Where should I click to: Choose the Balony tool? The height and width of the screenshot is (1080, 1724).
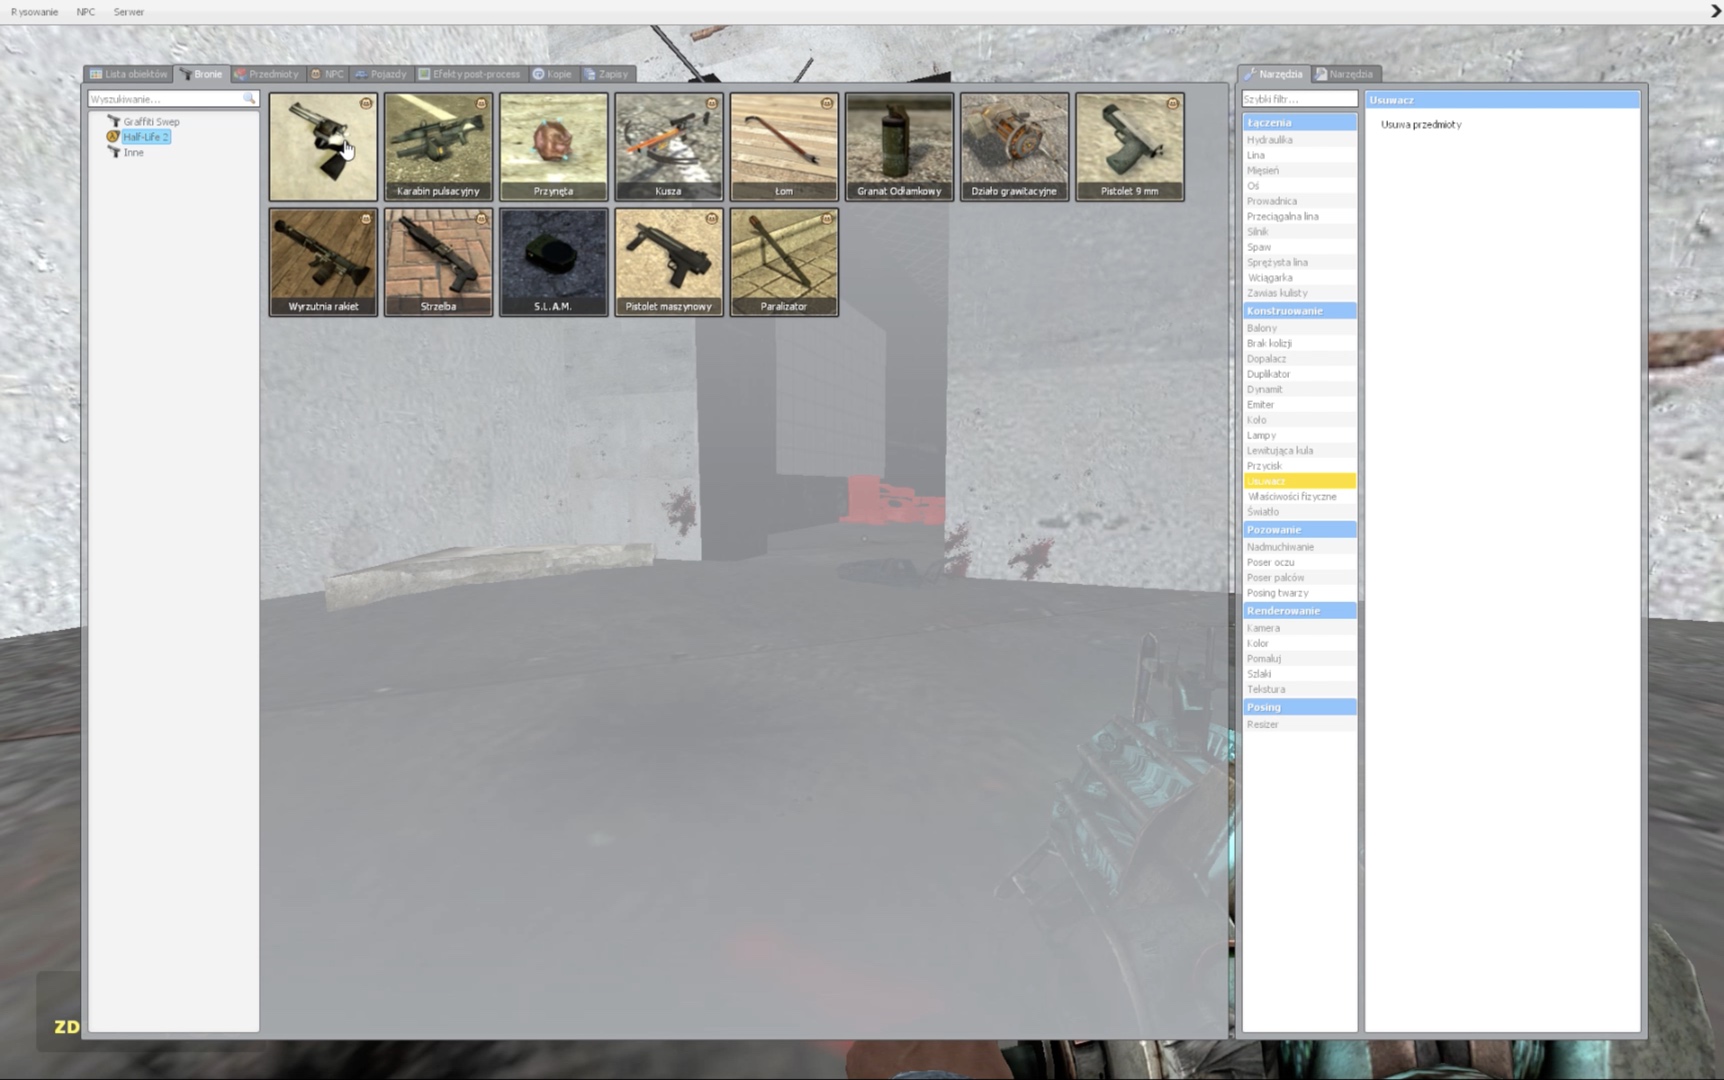pos(1299,328)
